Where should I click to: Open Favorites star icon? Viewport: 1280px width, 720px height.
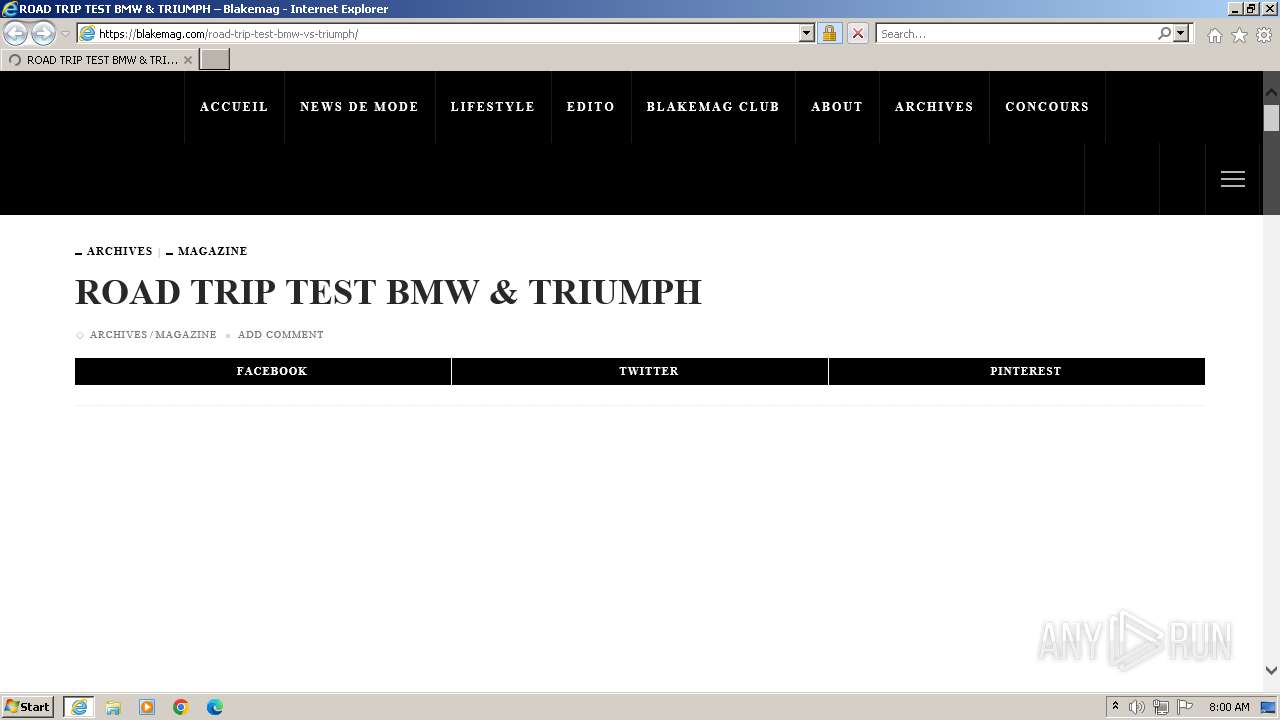1239,35
